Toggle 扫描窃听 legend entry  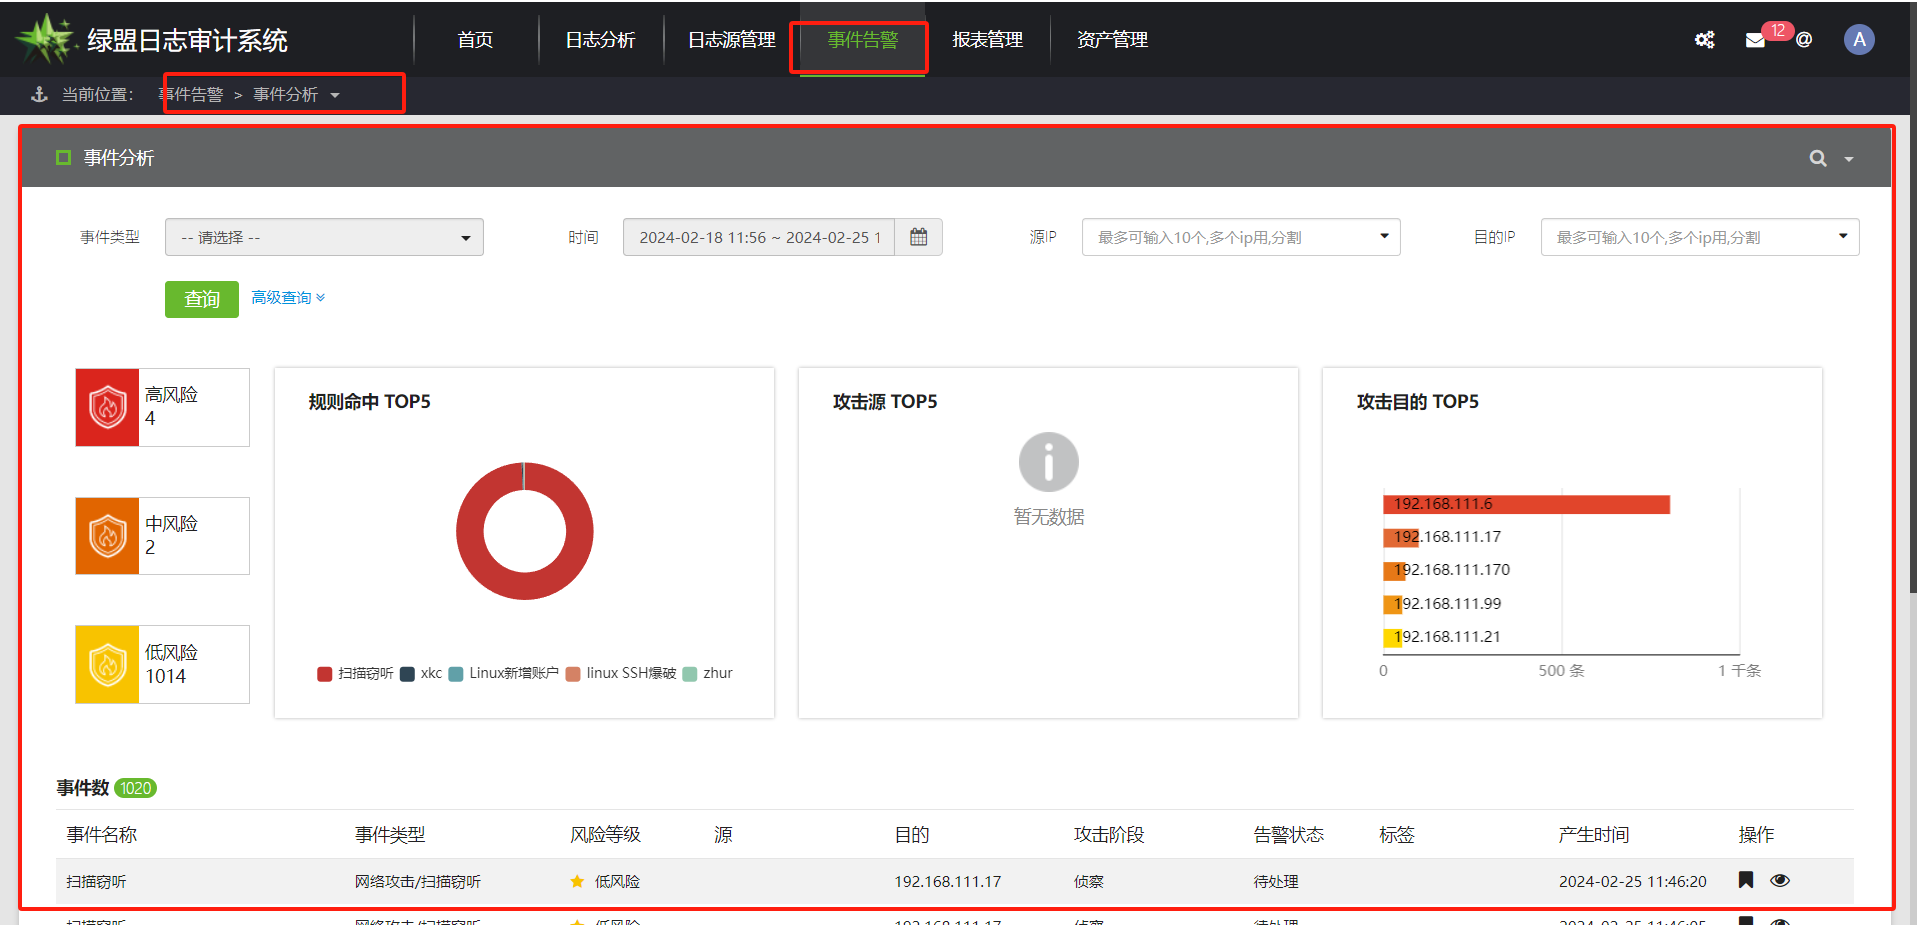click(x=355, y=673)
